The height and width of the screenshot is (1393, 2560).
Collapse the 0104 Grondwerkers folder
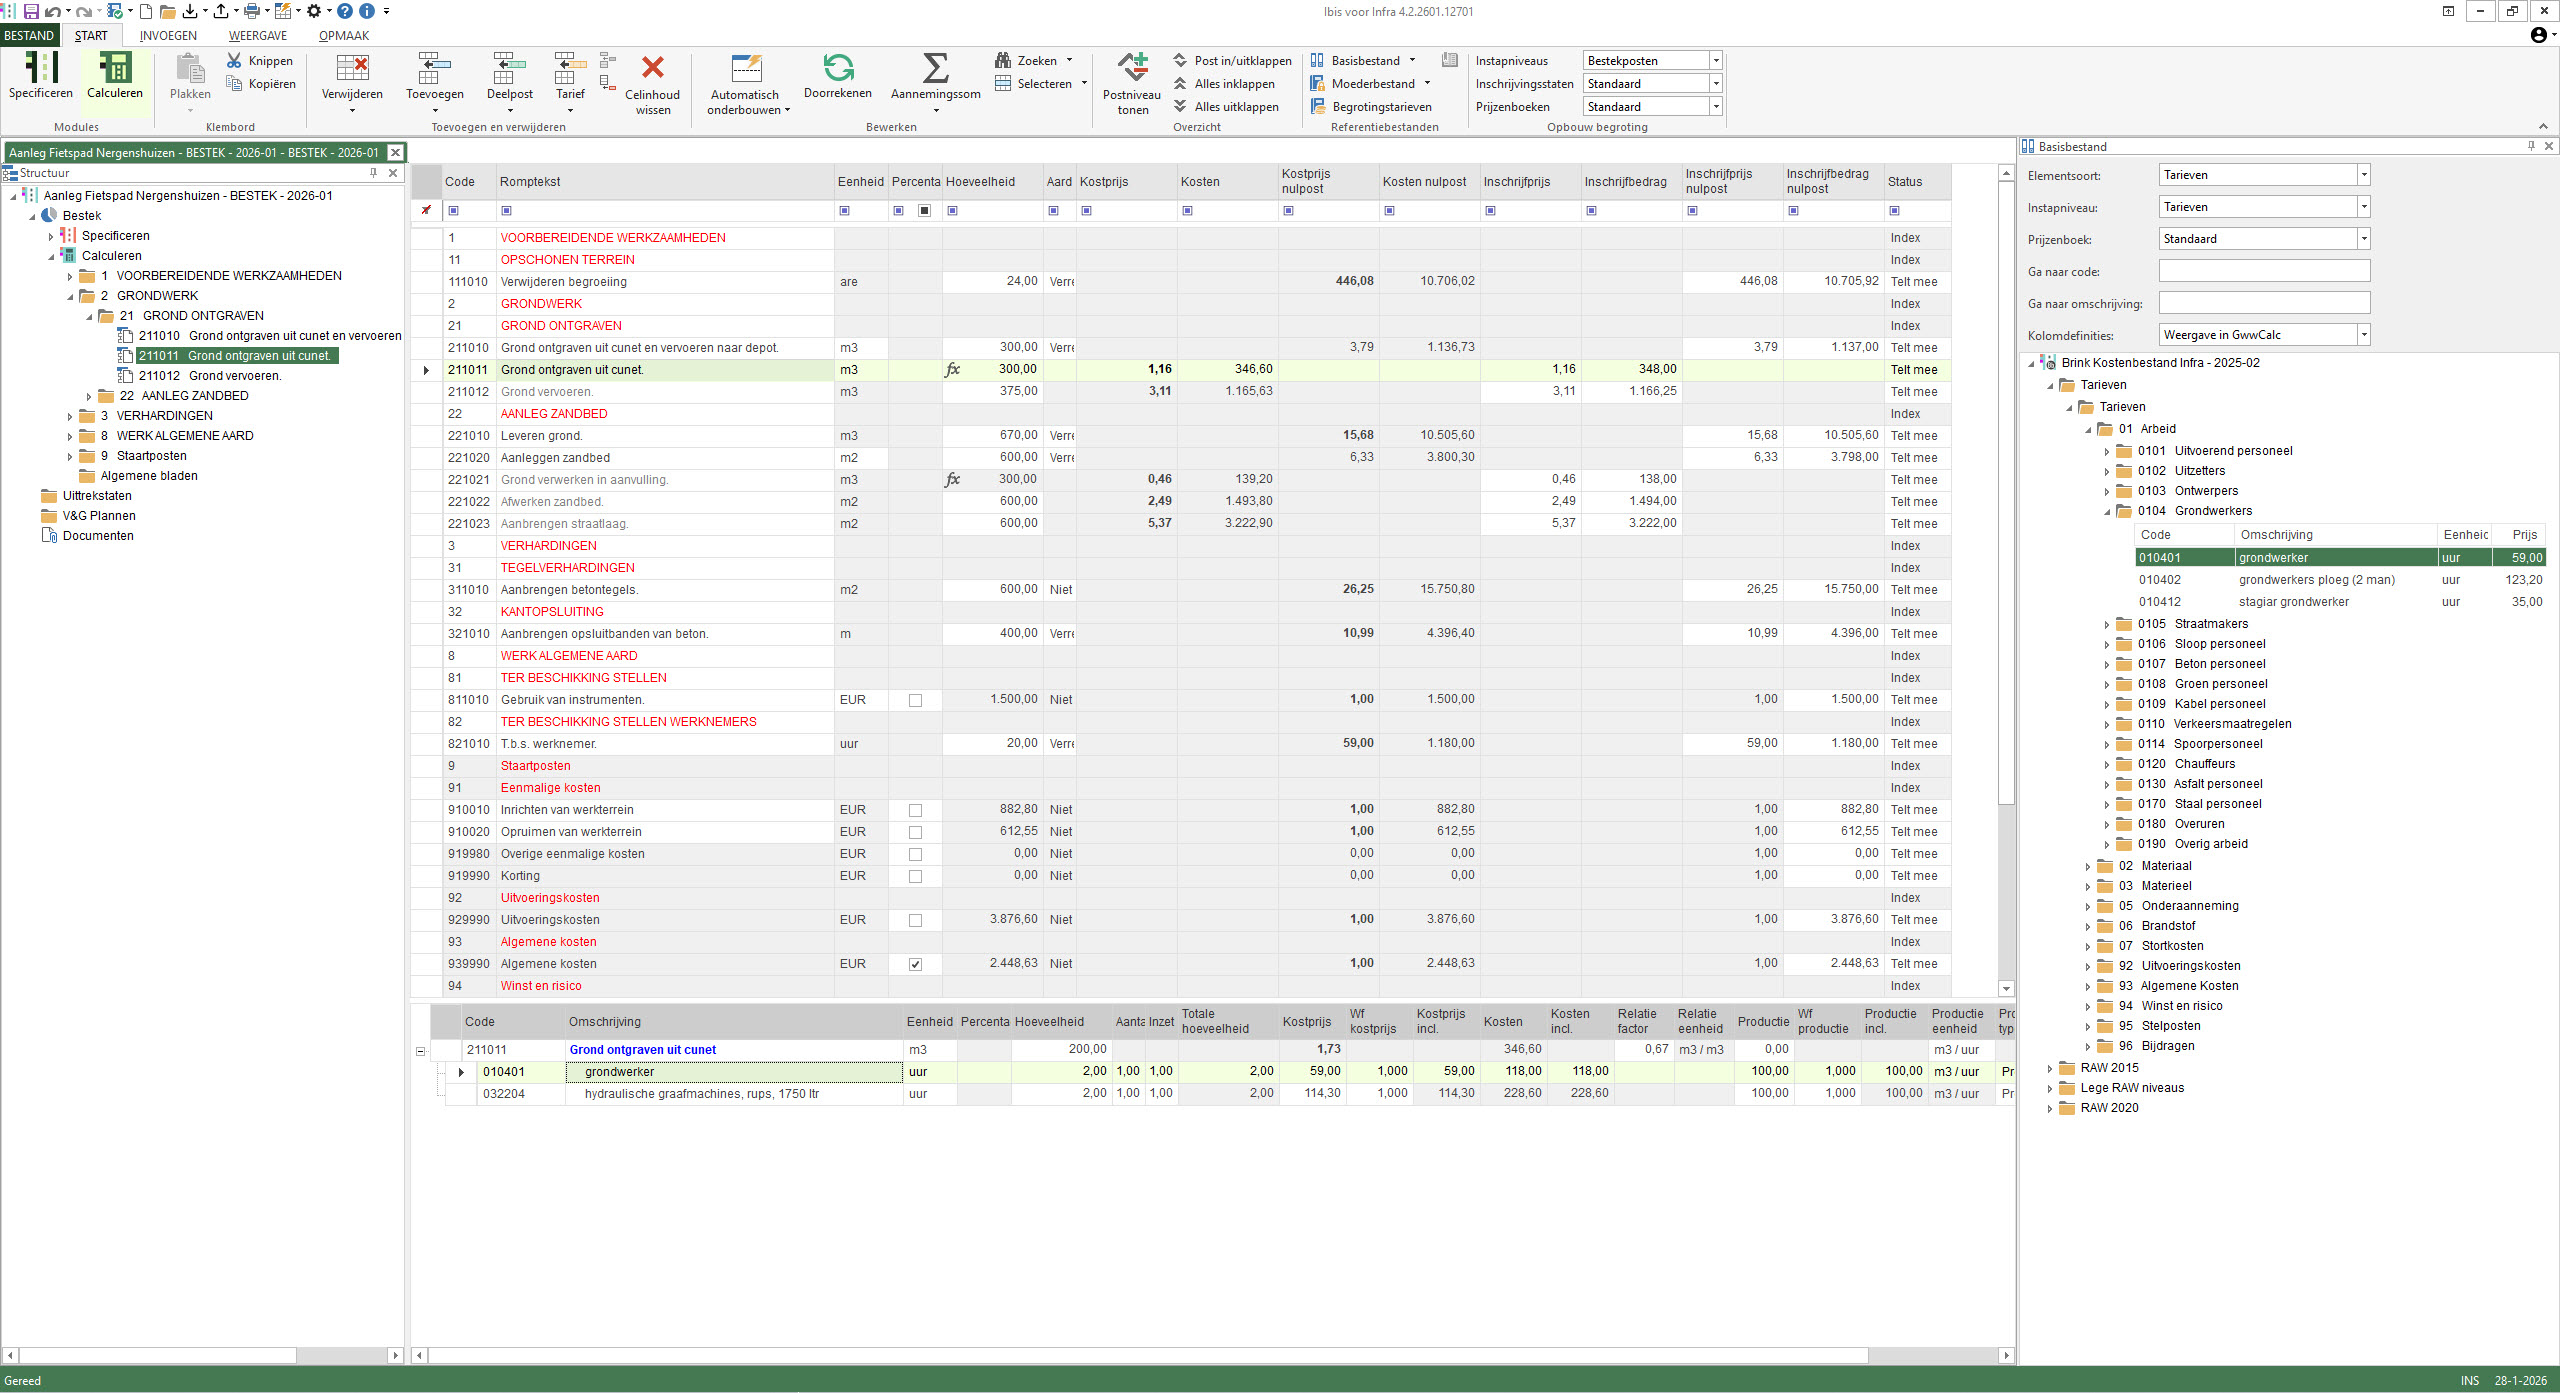point(2107,510)
